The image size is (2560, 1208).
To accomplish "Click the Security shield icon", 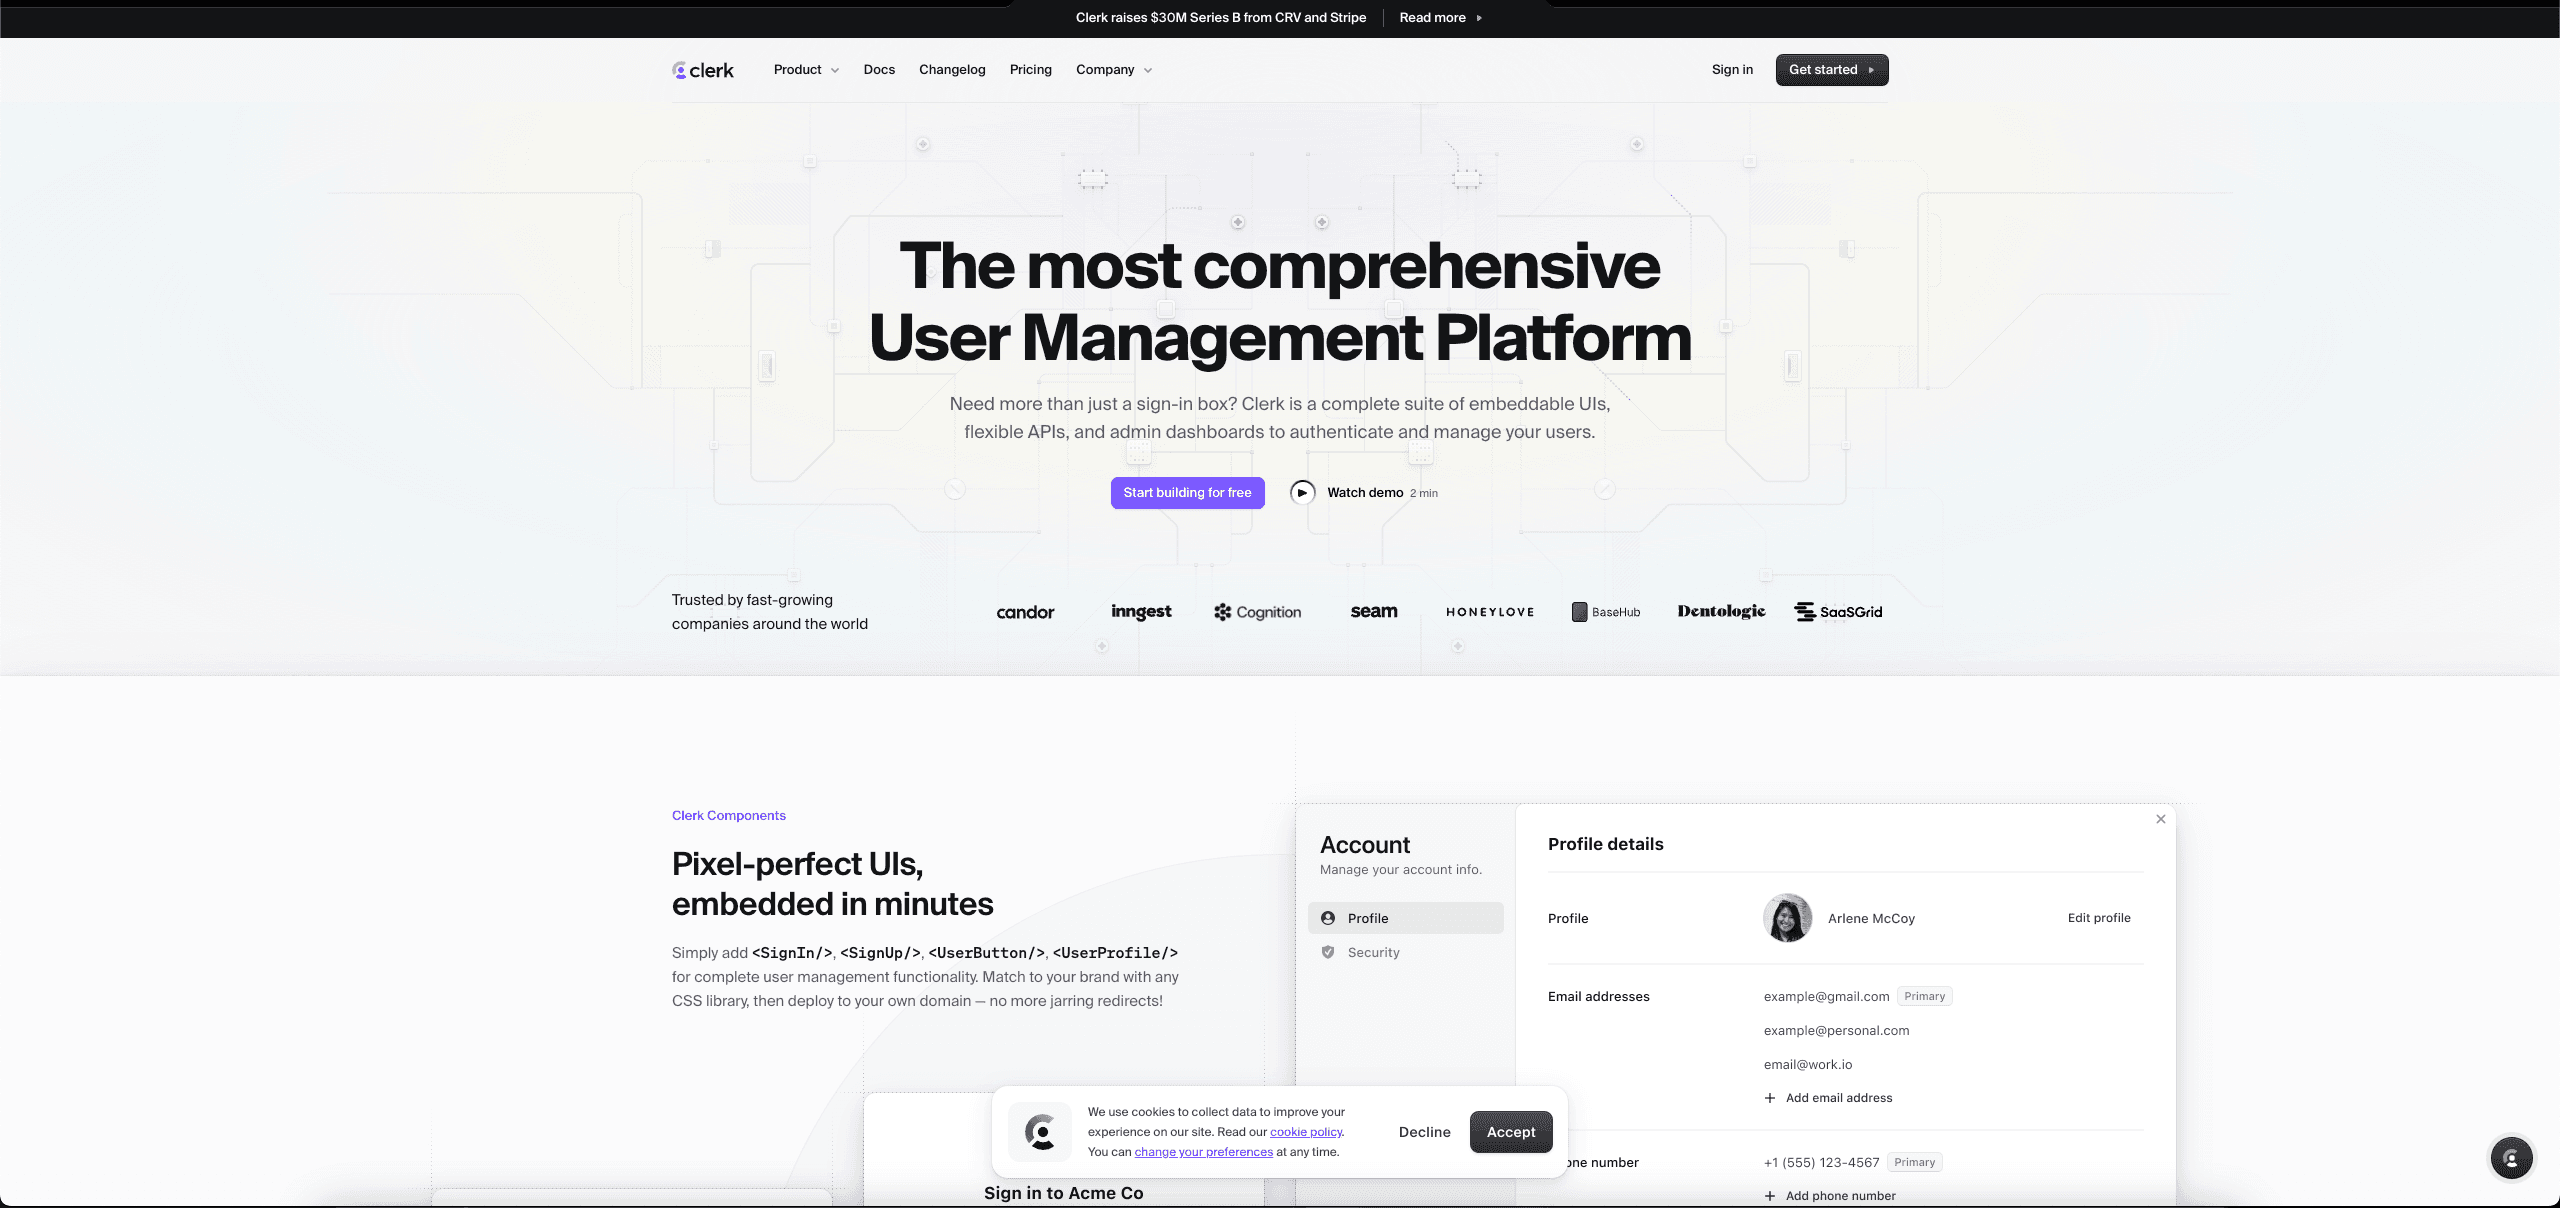I will click(x=1328, y=952).
